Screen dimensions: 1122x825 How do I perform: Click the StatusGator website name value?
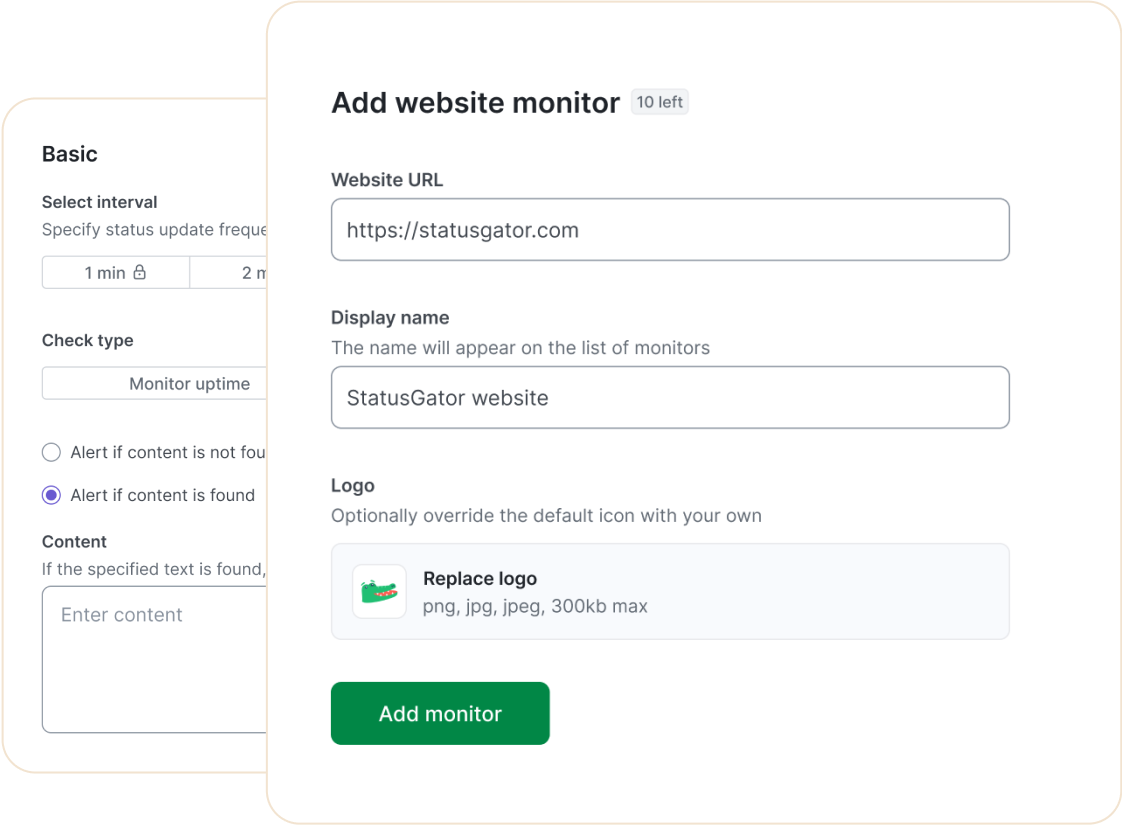[446, 397]
